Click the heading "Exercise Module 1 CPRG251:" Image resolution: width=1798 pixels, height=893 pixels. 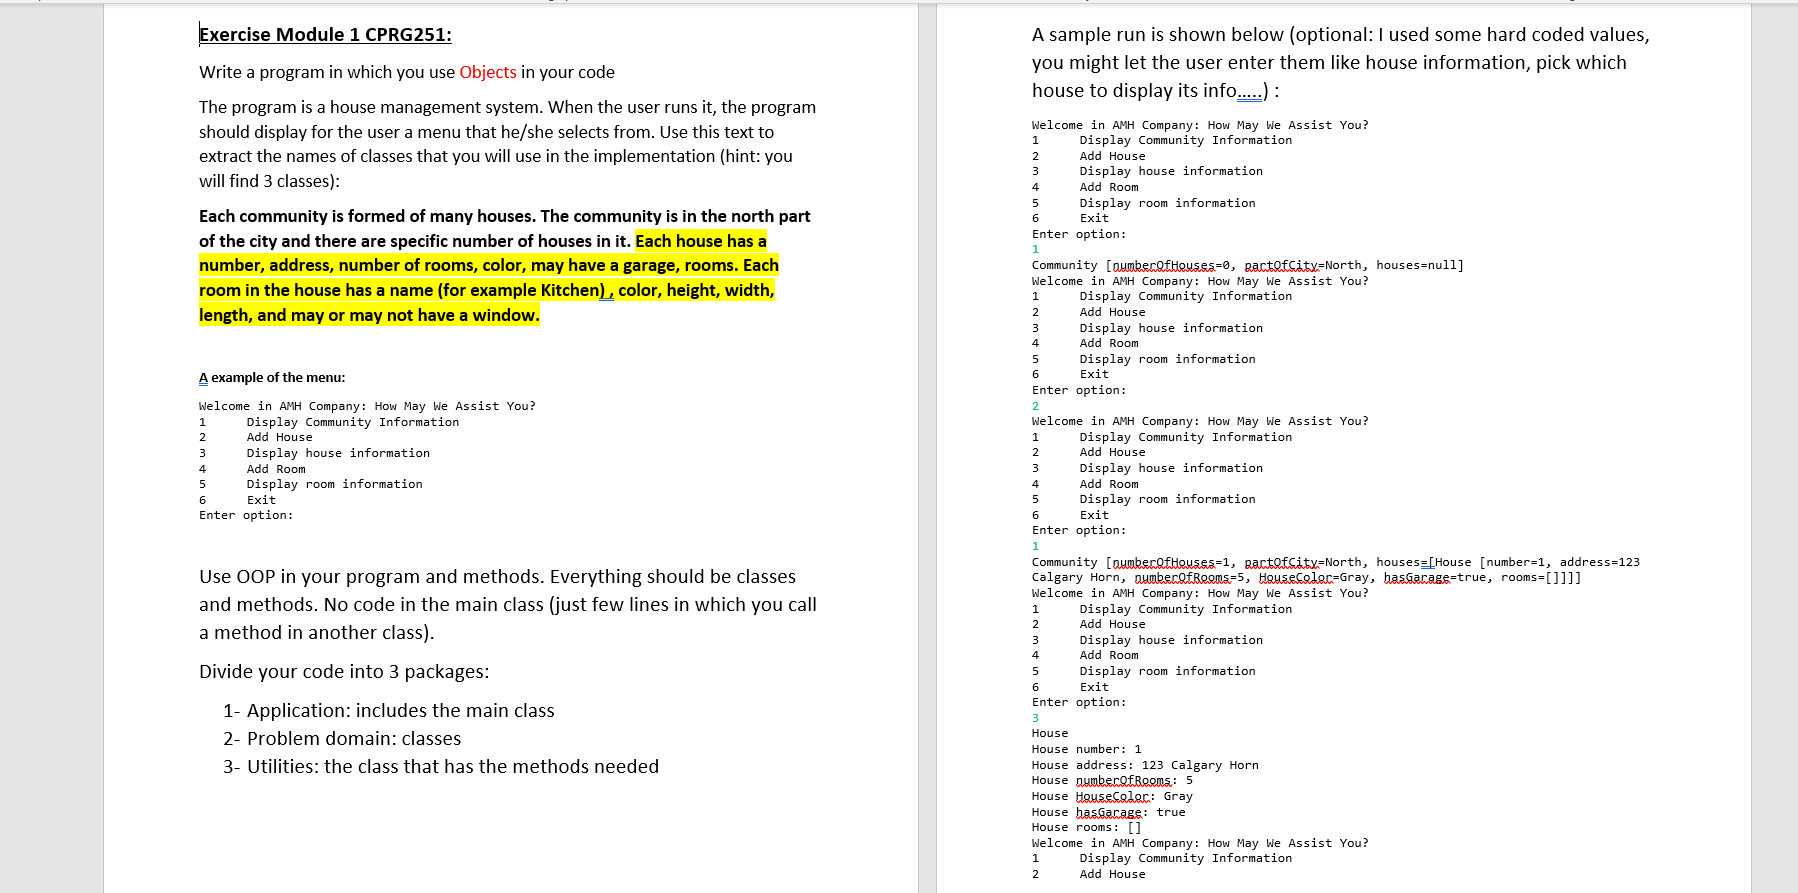tap(325, 35)
